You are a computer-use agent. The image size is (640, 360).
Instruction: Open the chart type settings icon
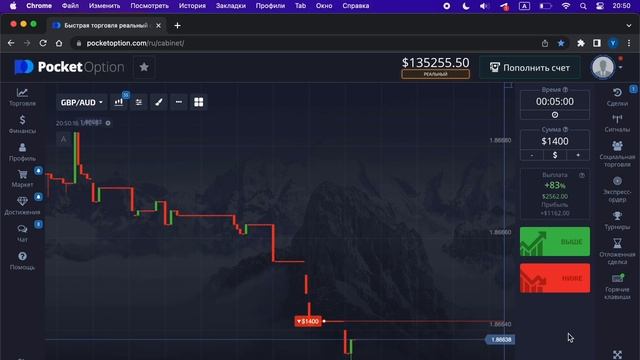click(x=119, y=102)
